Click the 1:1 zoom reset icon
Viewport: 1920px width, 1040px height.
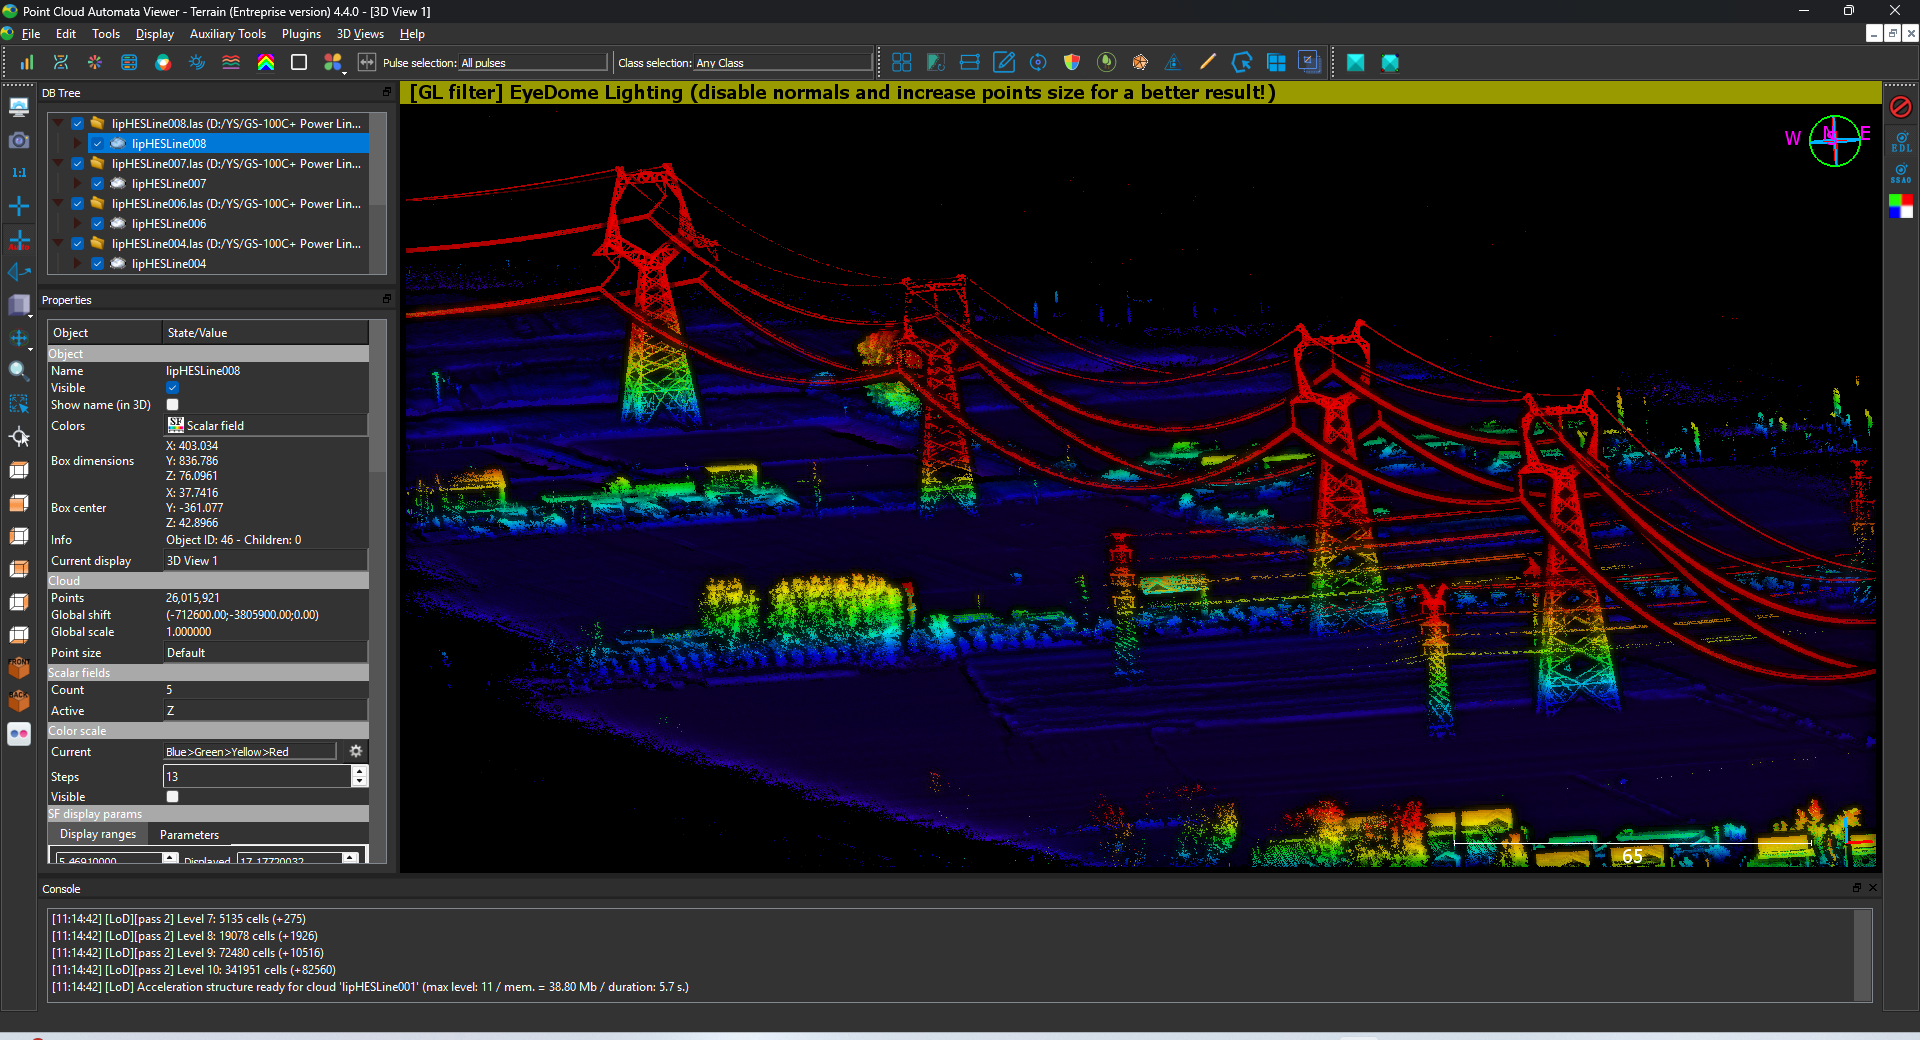(19, 173)
